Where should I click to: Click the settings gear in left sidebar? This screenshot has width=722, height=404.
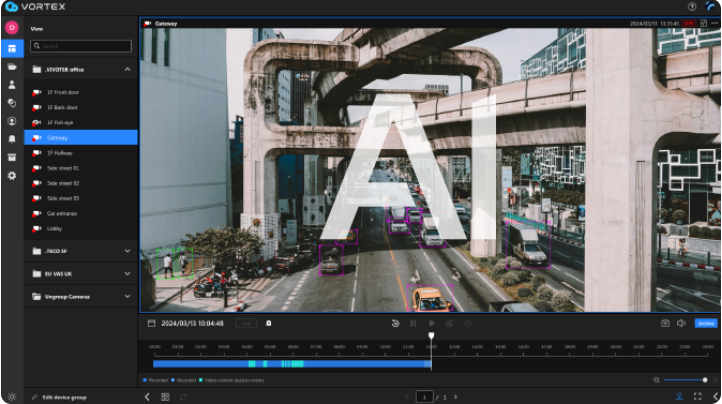12,175
